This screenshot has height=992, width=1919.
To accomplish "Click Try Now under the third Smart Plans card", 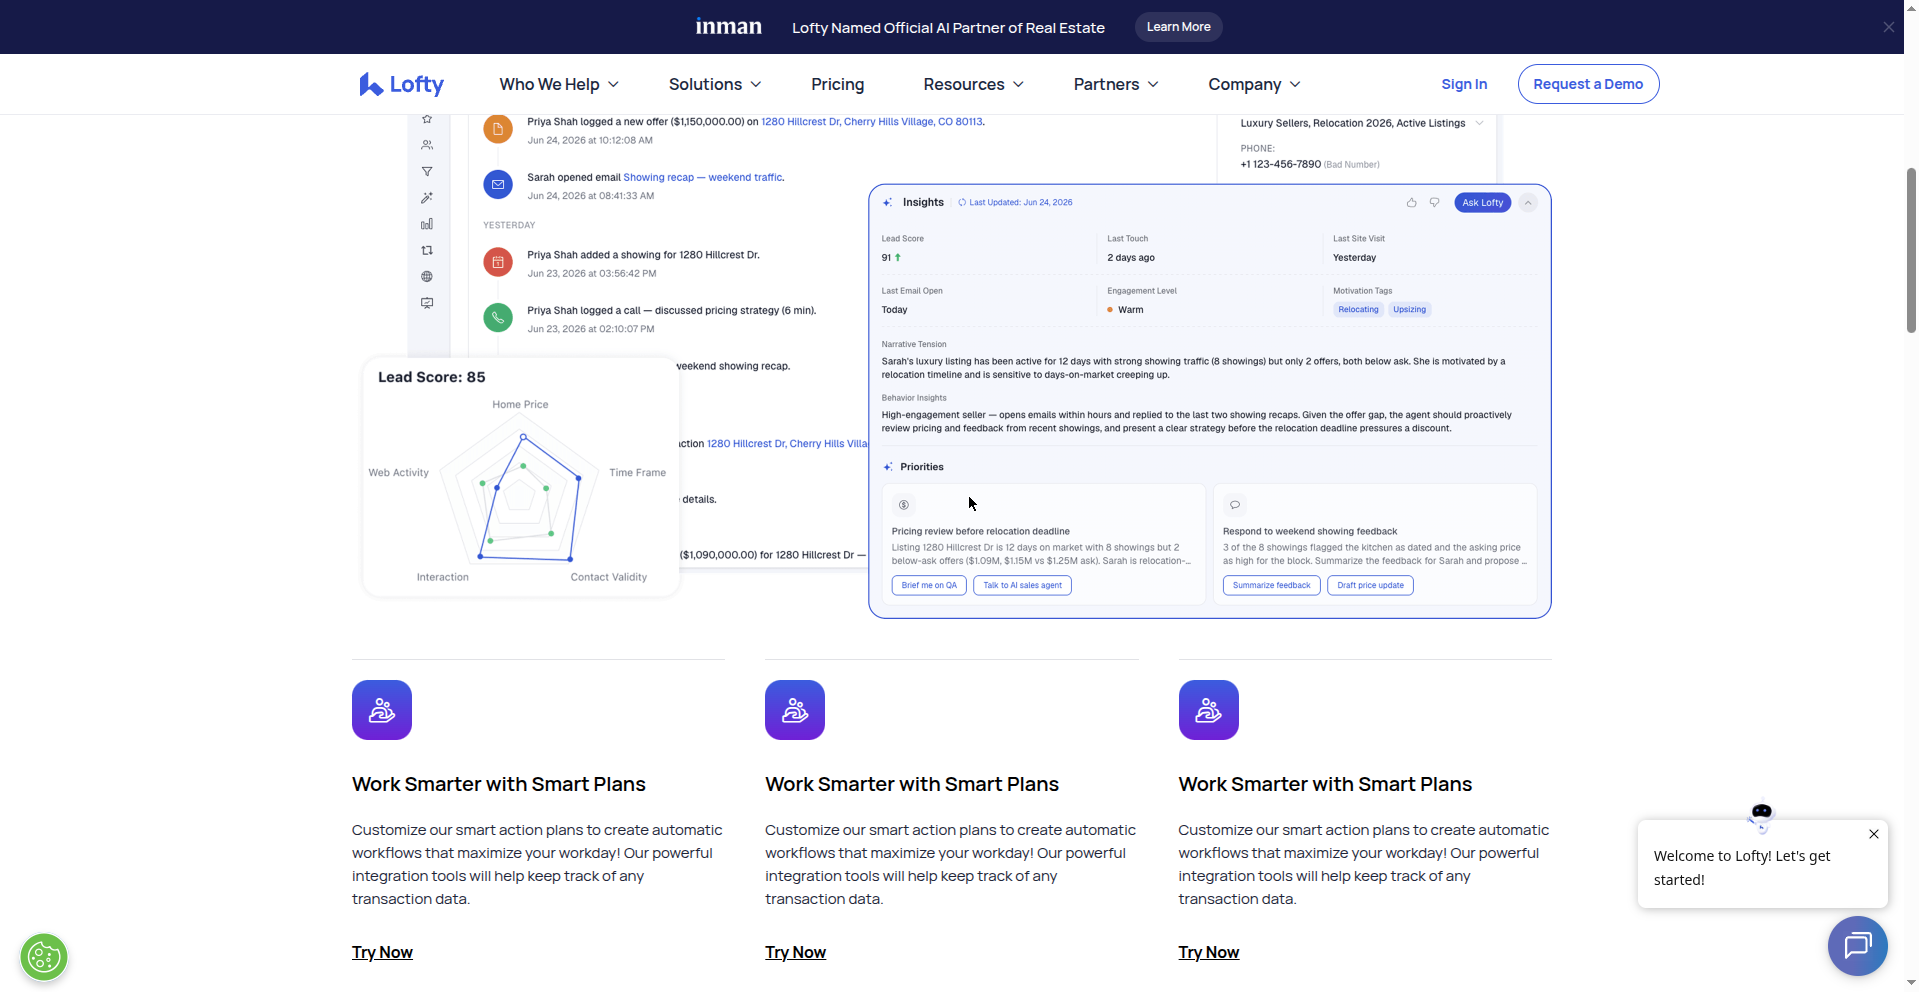I will [x=1208, y=952].
